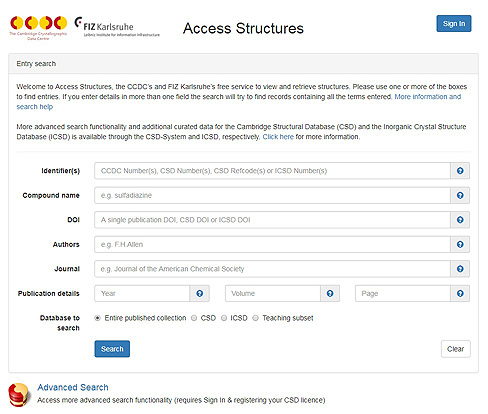Click the DOI field help icon
The height and width of the screenshot is (414, 488).
(460, 220)
